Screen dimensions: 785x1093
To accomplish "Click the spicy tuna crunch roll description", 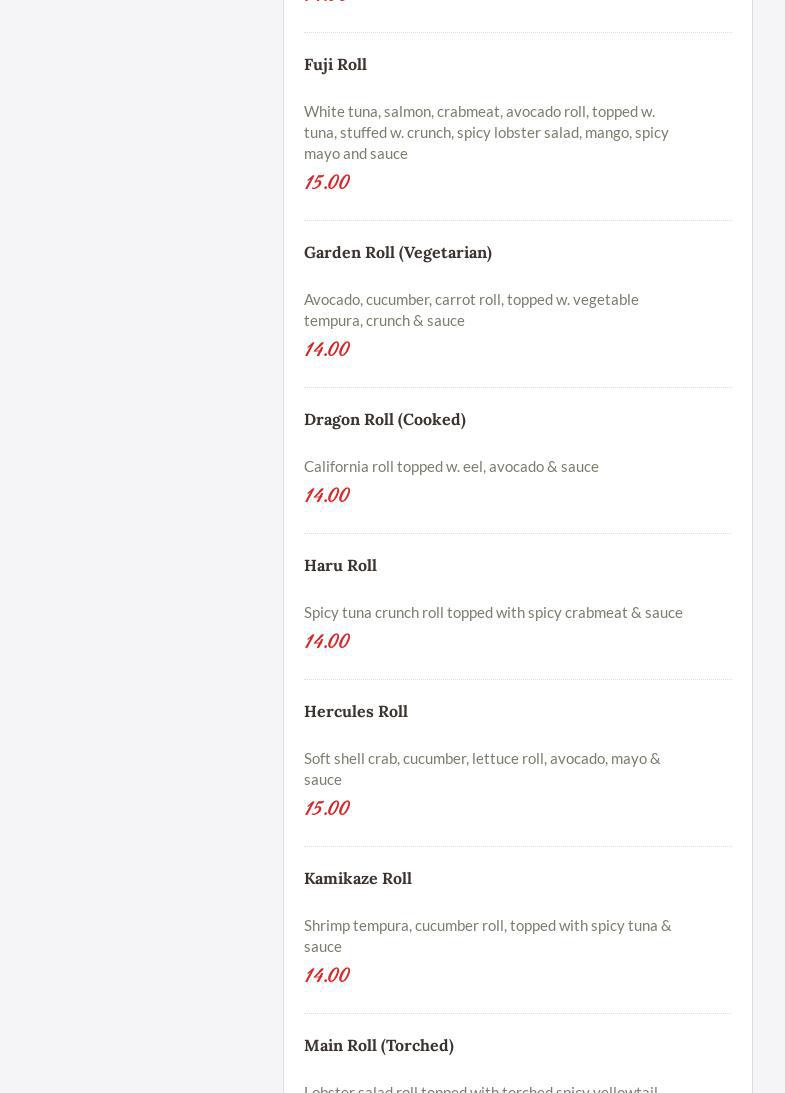I will click(x=493, y=612).
